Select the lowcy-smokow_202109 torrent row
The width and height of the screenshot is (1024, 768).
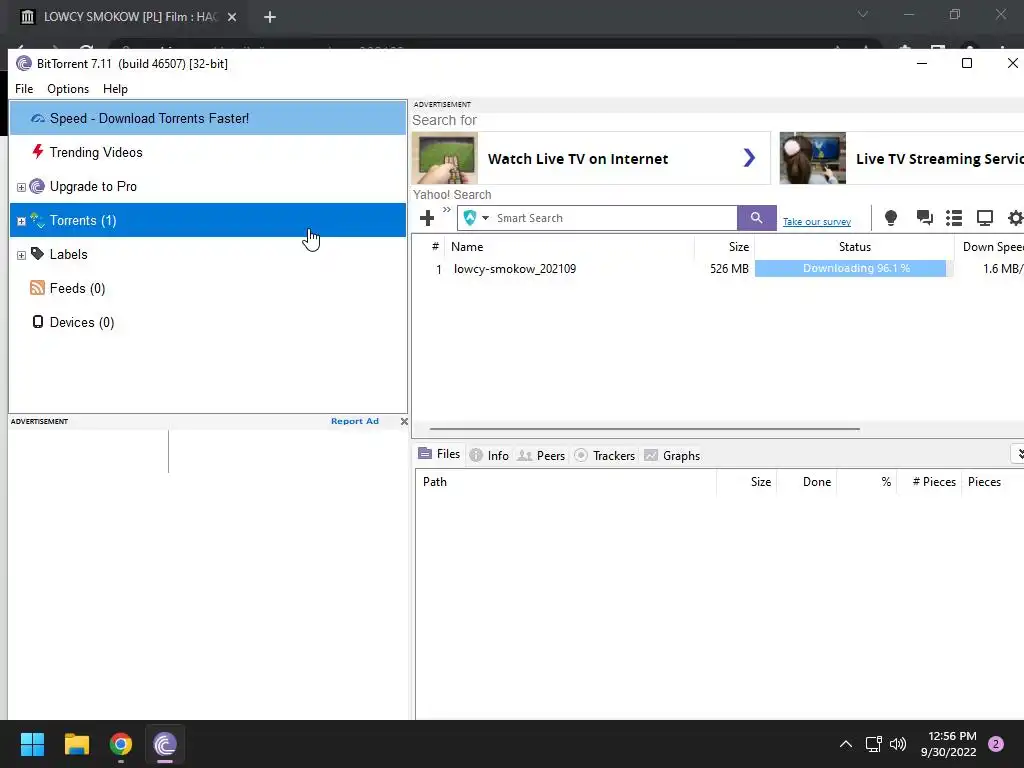tap(718, 268)
